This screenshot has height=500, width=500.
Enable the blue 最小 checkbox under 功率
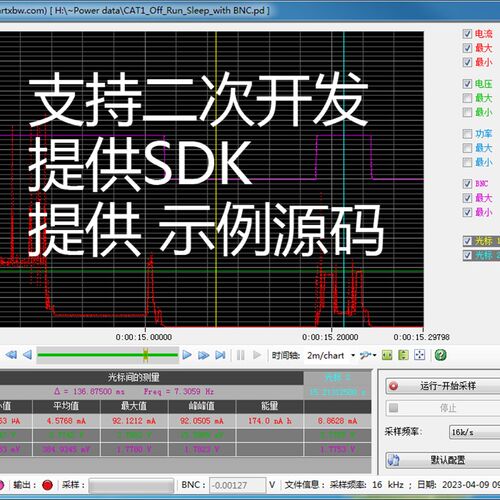tap(467, 162)
